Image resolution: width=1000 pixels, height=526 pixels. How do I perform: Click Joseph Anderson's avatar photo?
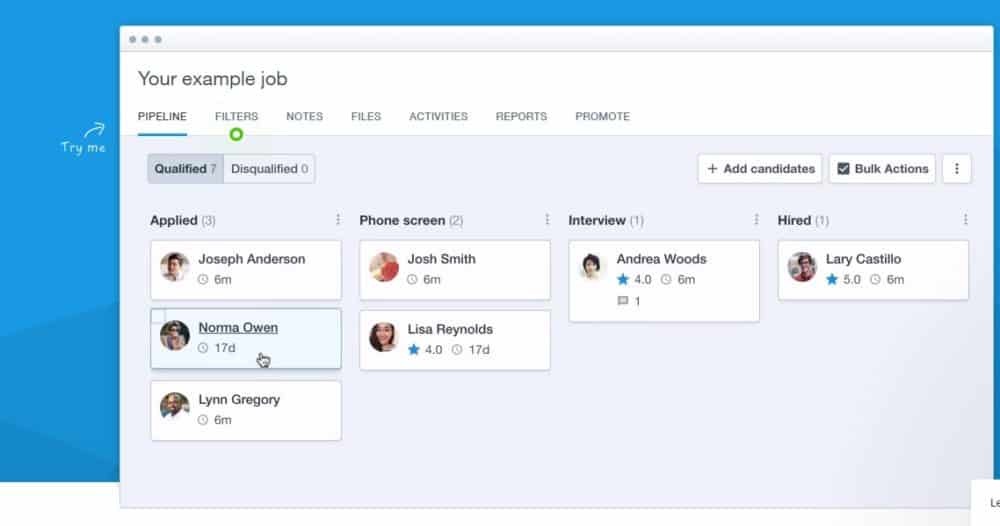click(175, 268)
